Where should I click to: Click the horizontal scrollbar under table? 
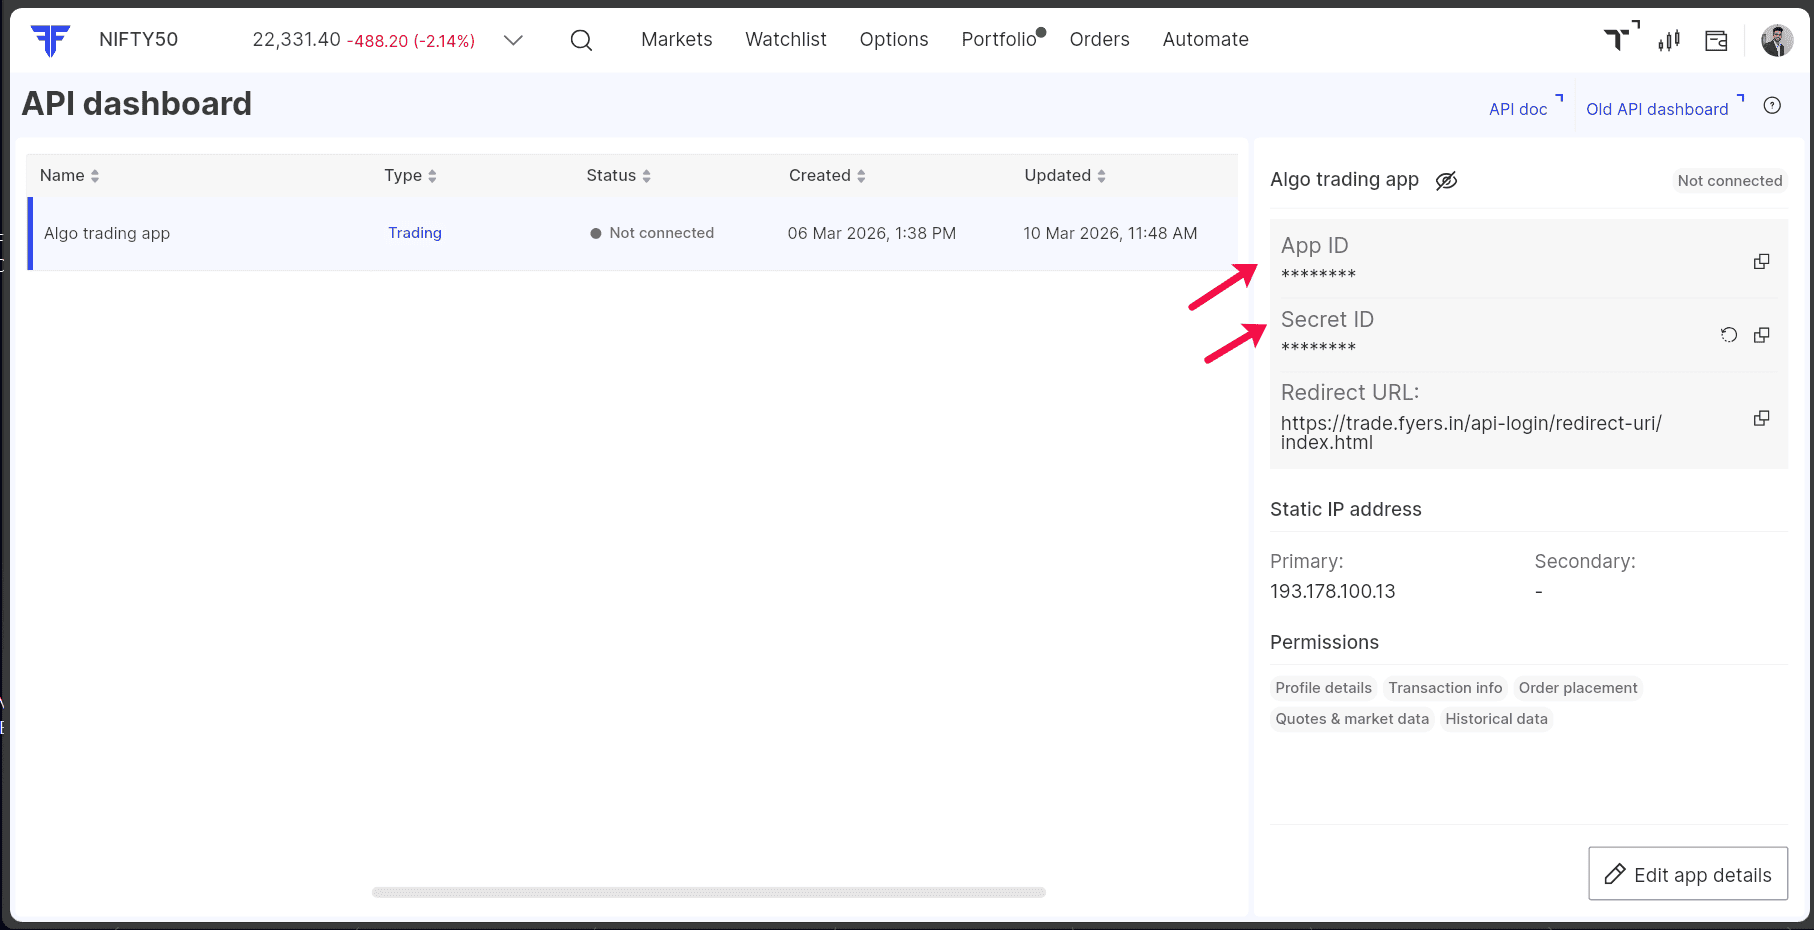point(708,892)
